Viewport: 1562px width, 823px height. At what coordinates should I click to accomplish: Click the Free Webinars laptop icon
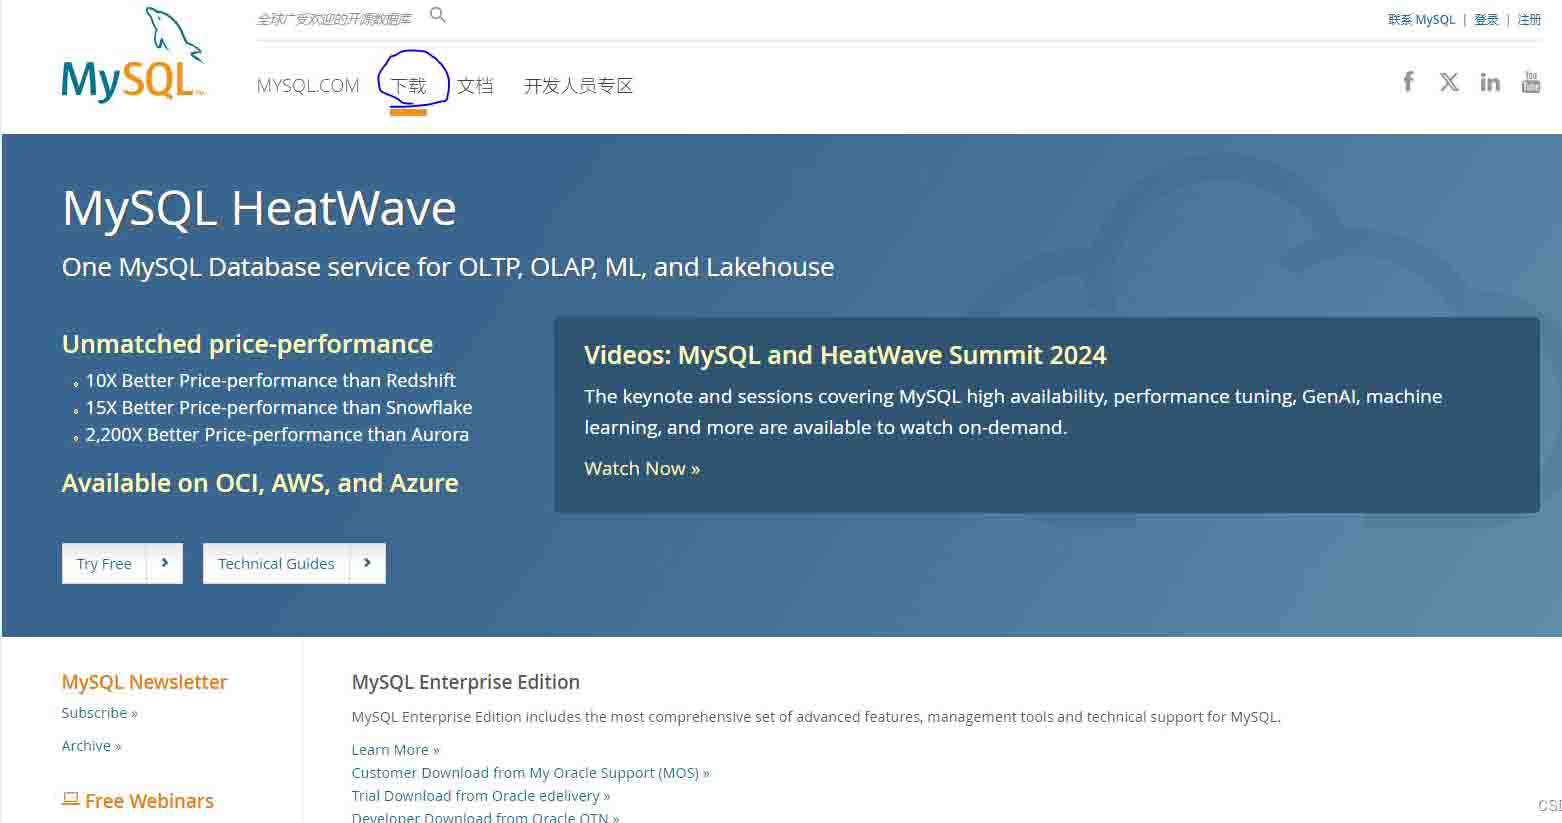(70, 799)
